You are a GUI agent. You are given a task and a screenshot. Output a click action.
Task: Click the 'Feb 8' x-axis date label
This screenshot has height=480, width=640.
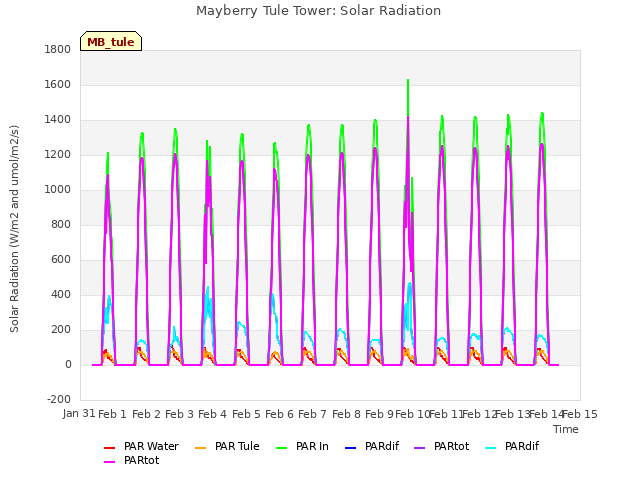tap(346, 414)
